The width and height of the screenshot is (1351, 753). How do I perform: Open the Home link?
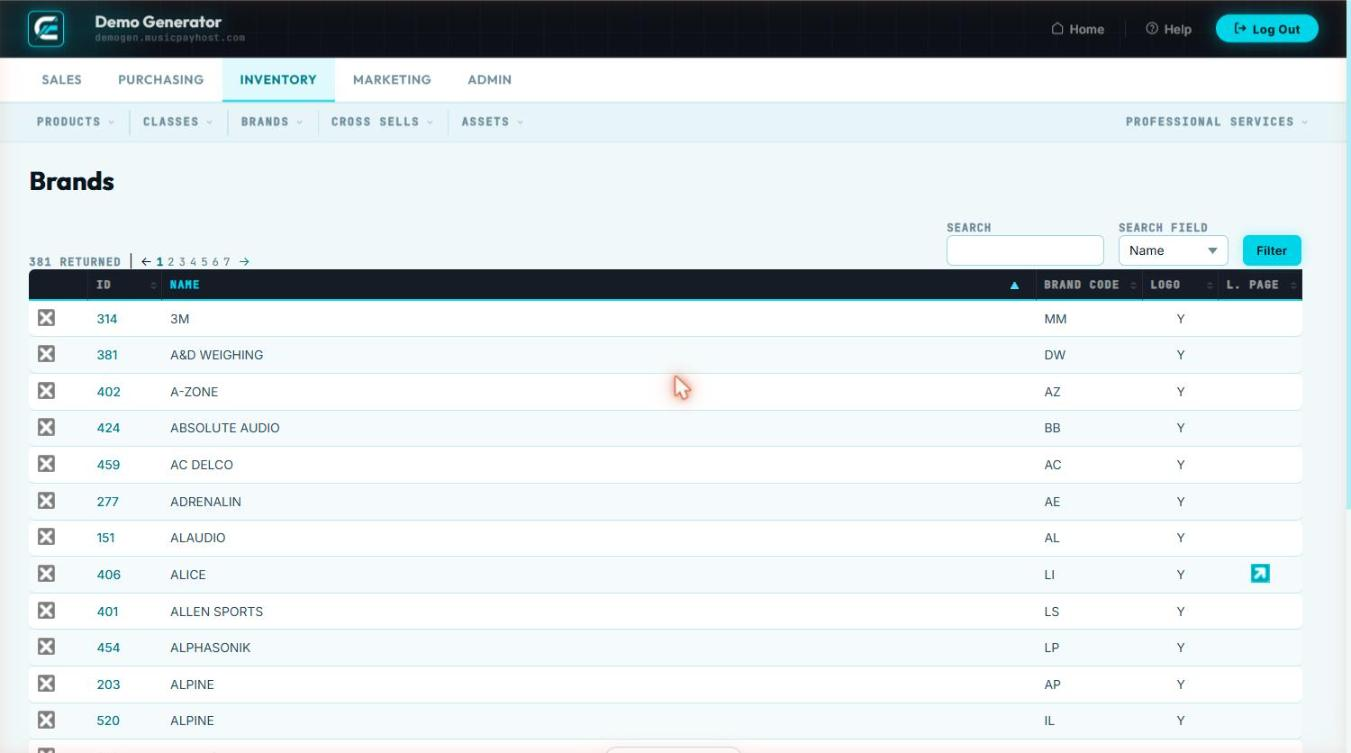pos(1077,29)
